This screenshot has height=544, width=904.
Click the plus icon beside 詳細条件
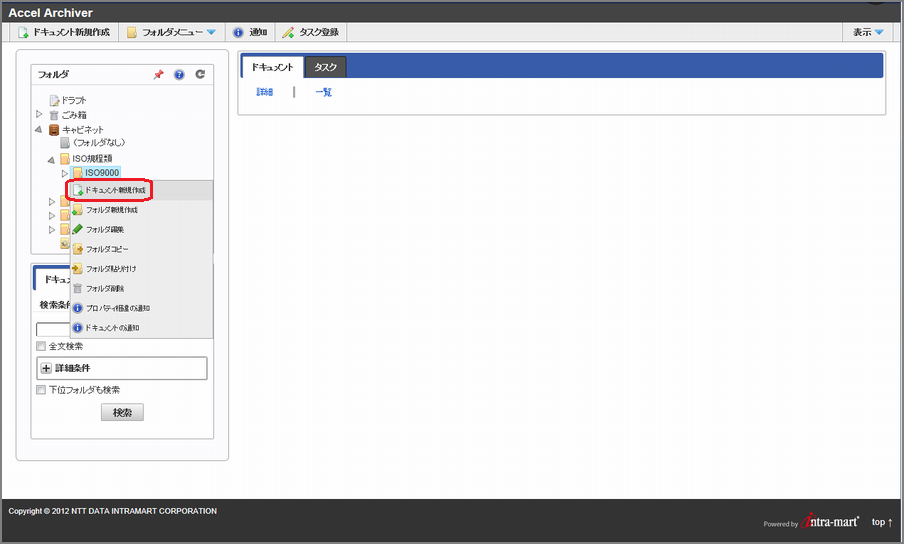coord(47,368)
